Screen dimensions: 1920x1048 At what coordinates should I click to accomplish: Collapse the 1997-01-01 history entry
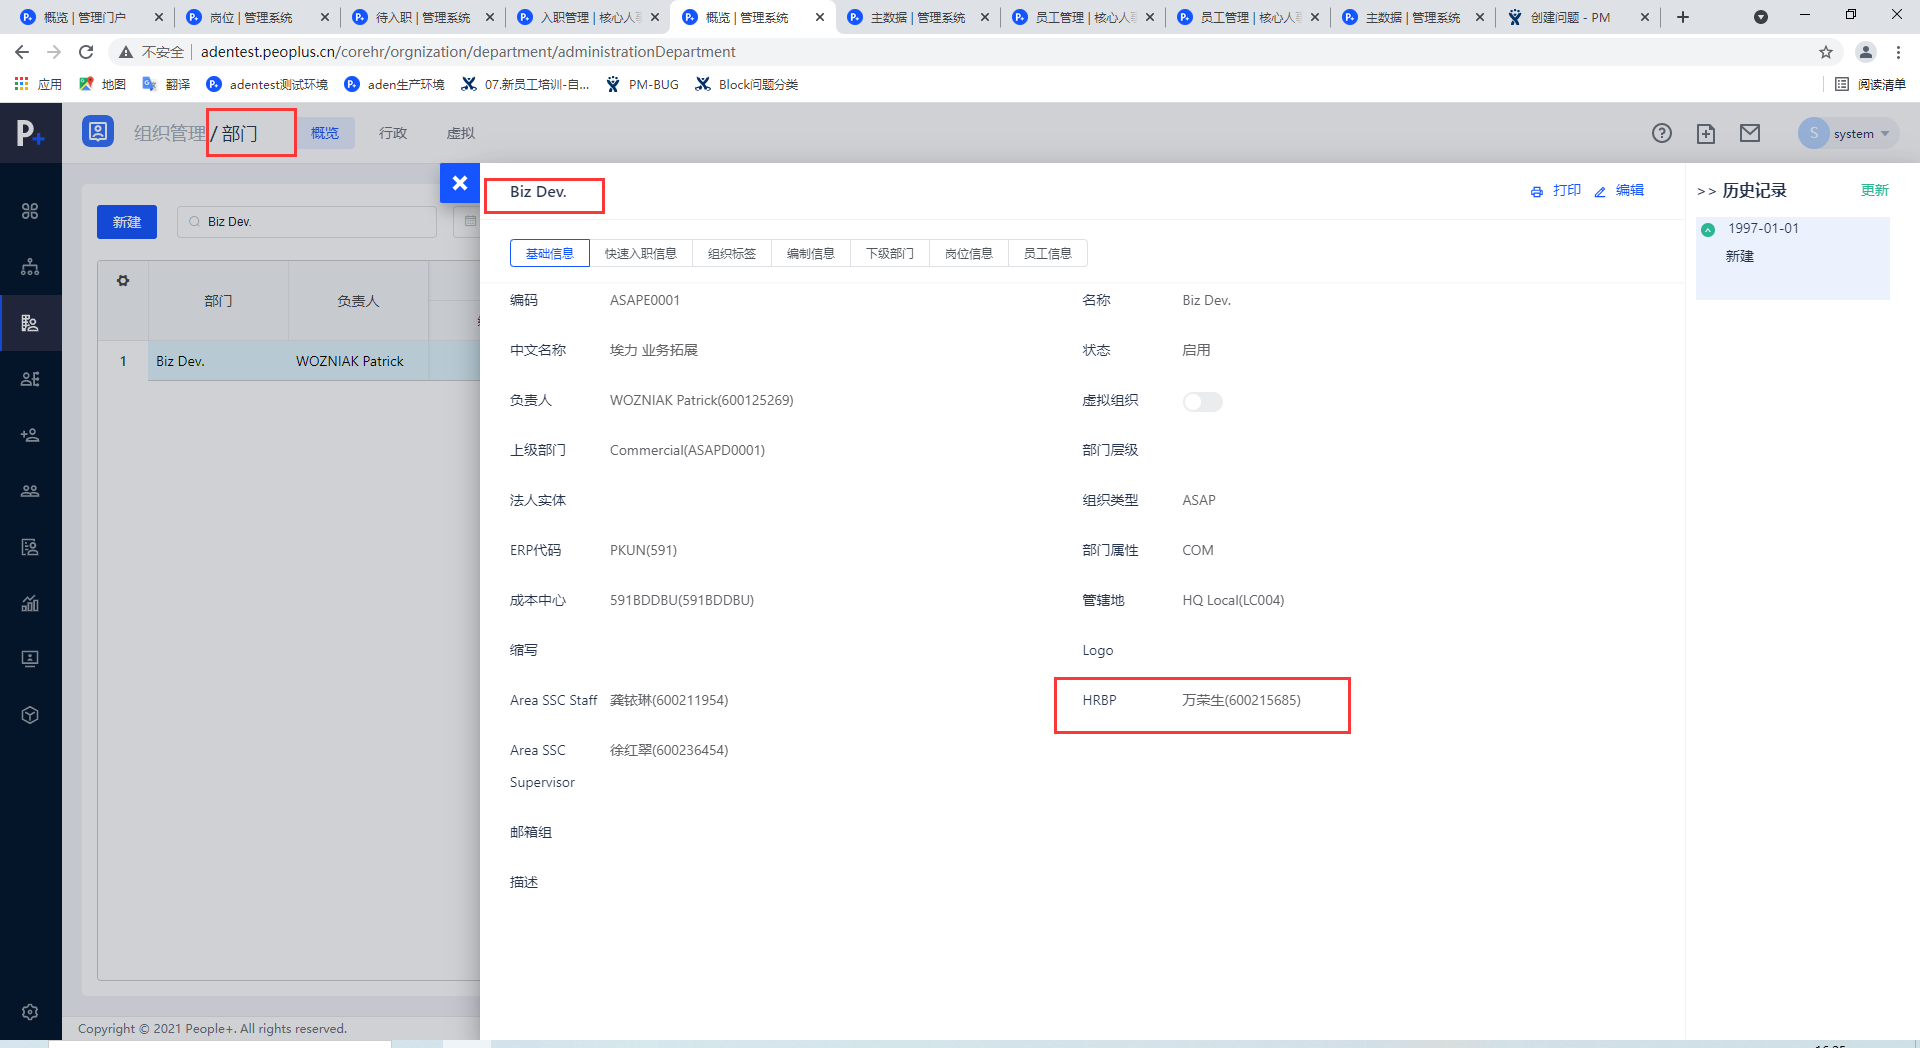point(1709,229)
